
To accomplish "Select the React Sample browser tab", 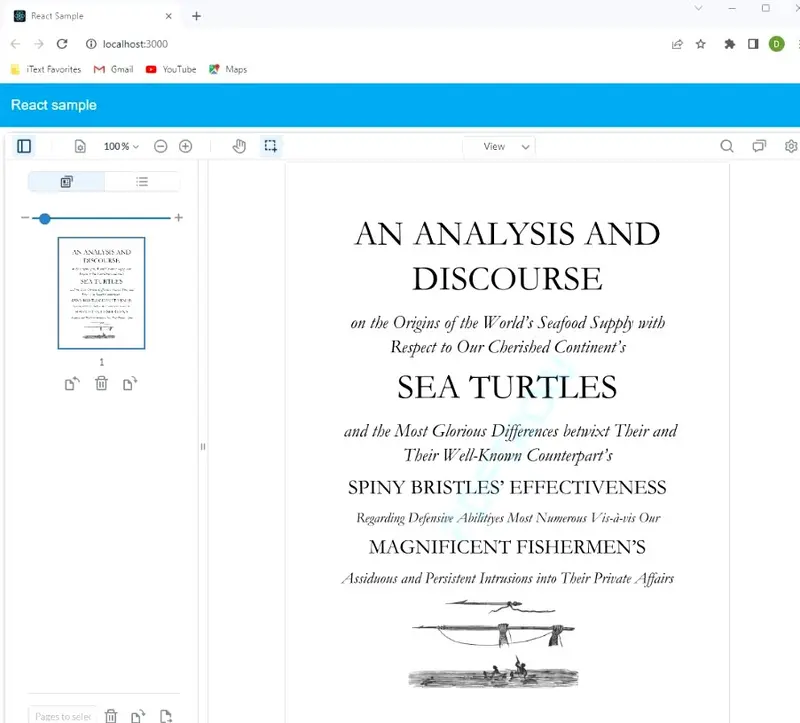I will tap(92, 16).
